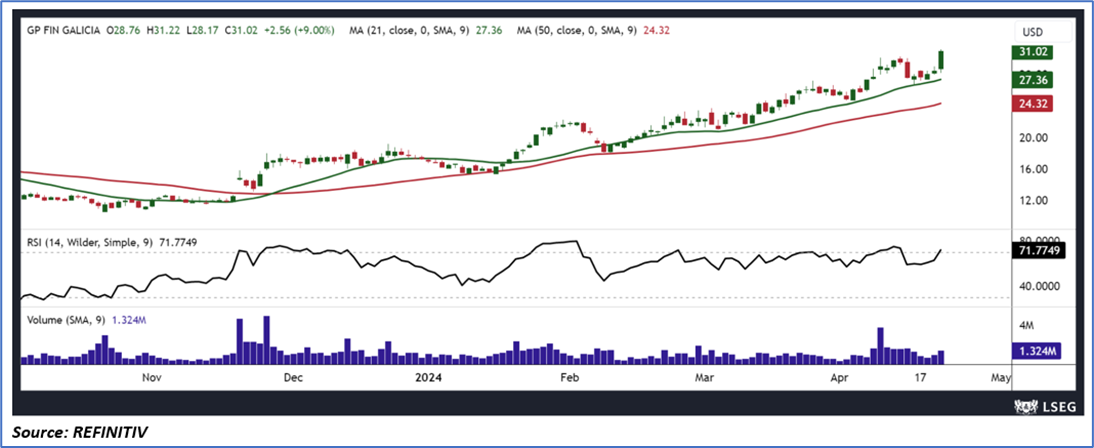Select the MA (50, close, 0, SMA, 9) legend
The image size is (1094, 448).
click(594, 31)
